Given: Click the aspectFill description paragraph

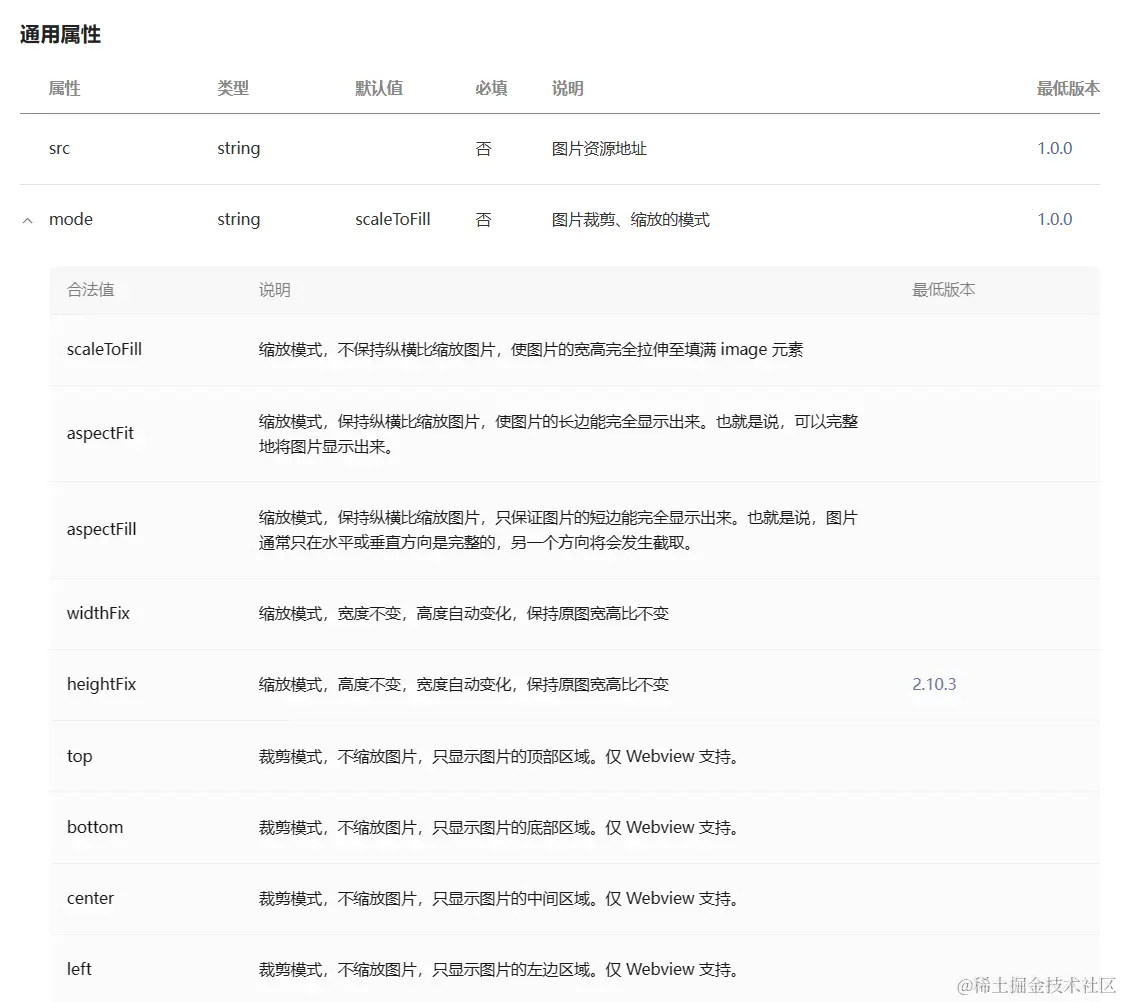Looking at the screenshot, I should click(x=558, y=530).
